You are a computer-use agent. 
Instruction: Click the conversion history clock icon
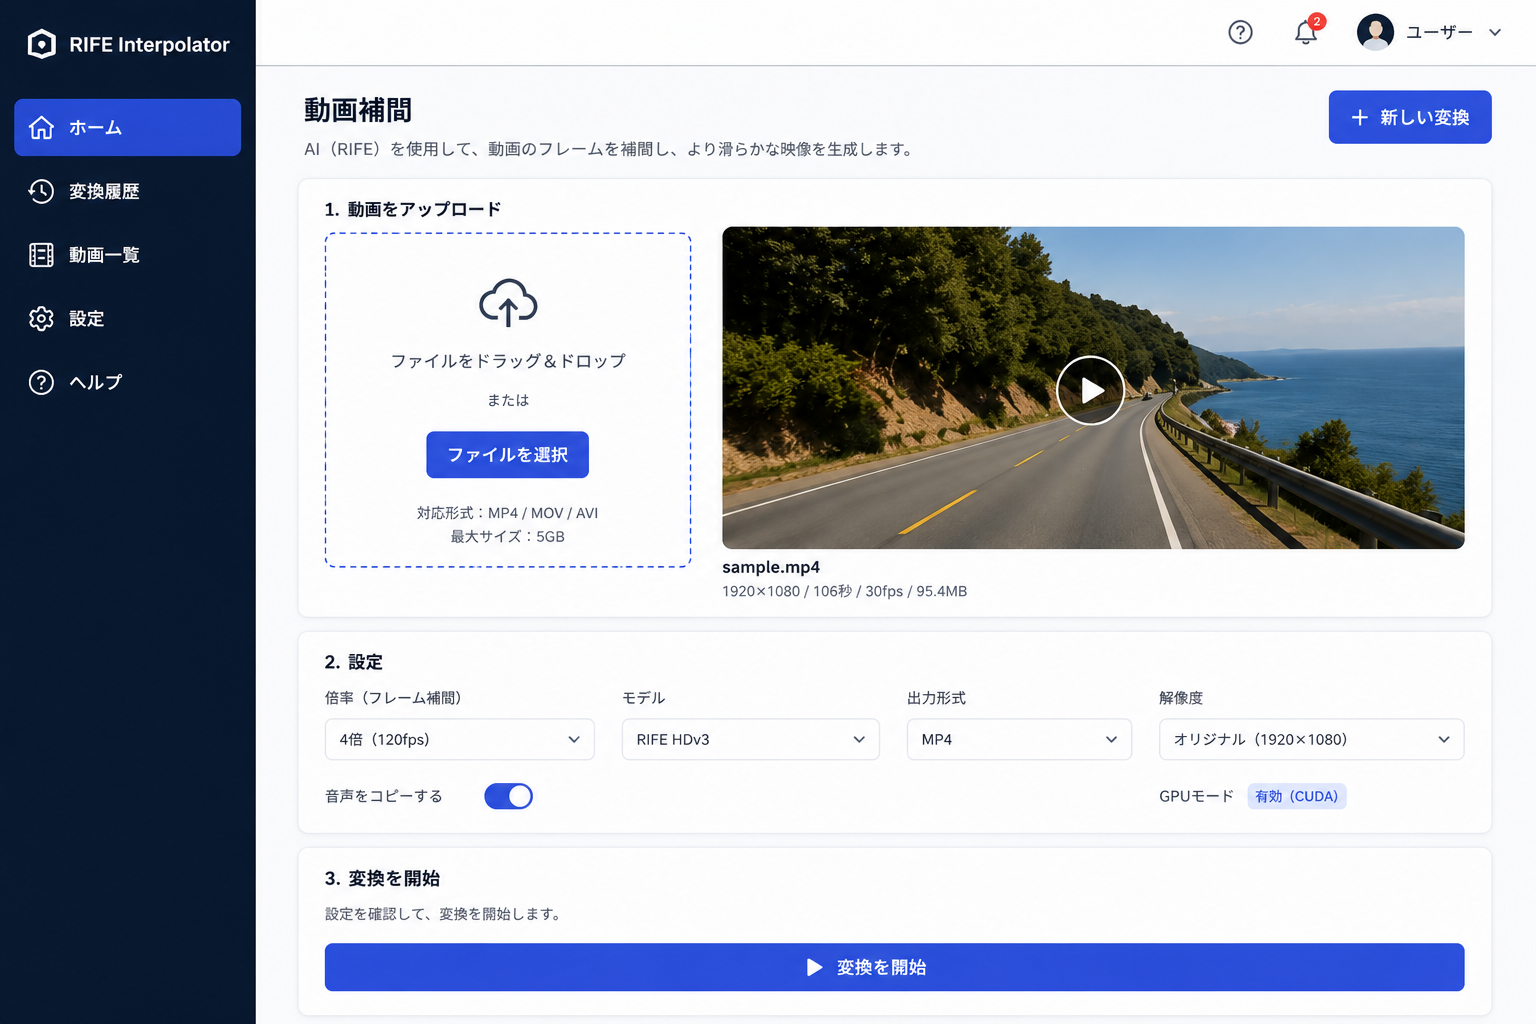[41, 191]
